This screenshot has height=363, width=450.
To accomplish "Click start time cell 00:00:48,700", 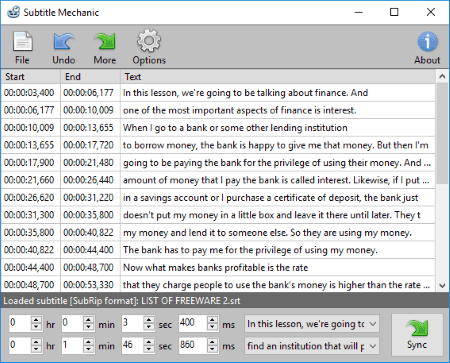I will click(x=29, y=285).
